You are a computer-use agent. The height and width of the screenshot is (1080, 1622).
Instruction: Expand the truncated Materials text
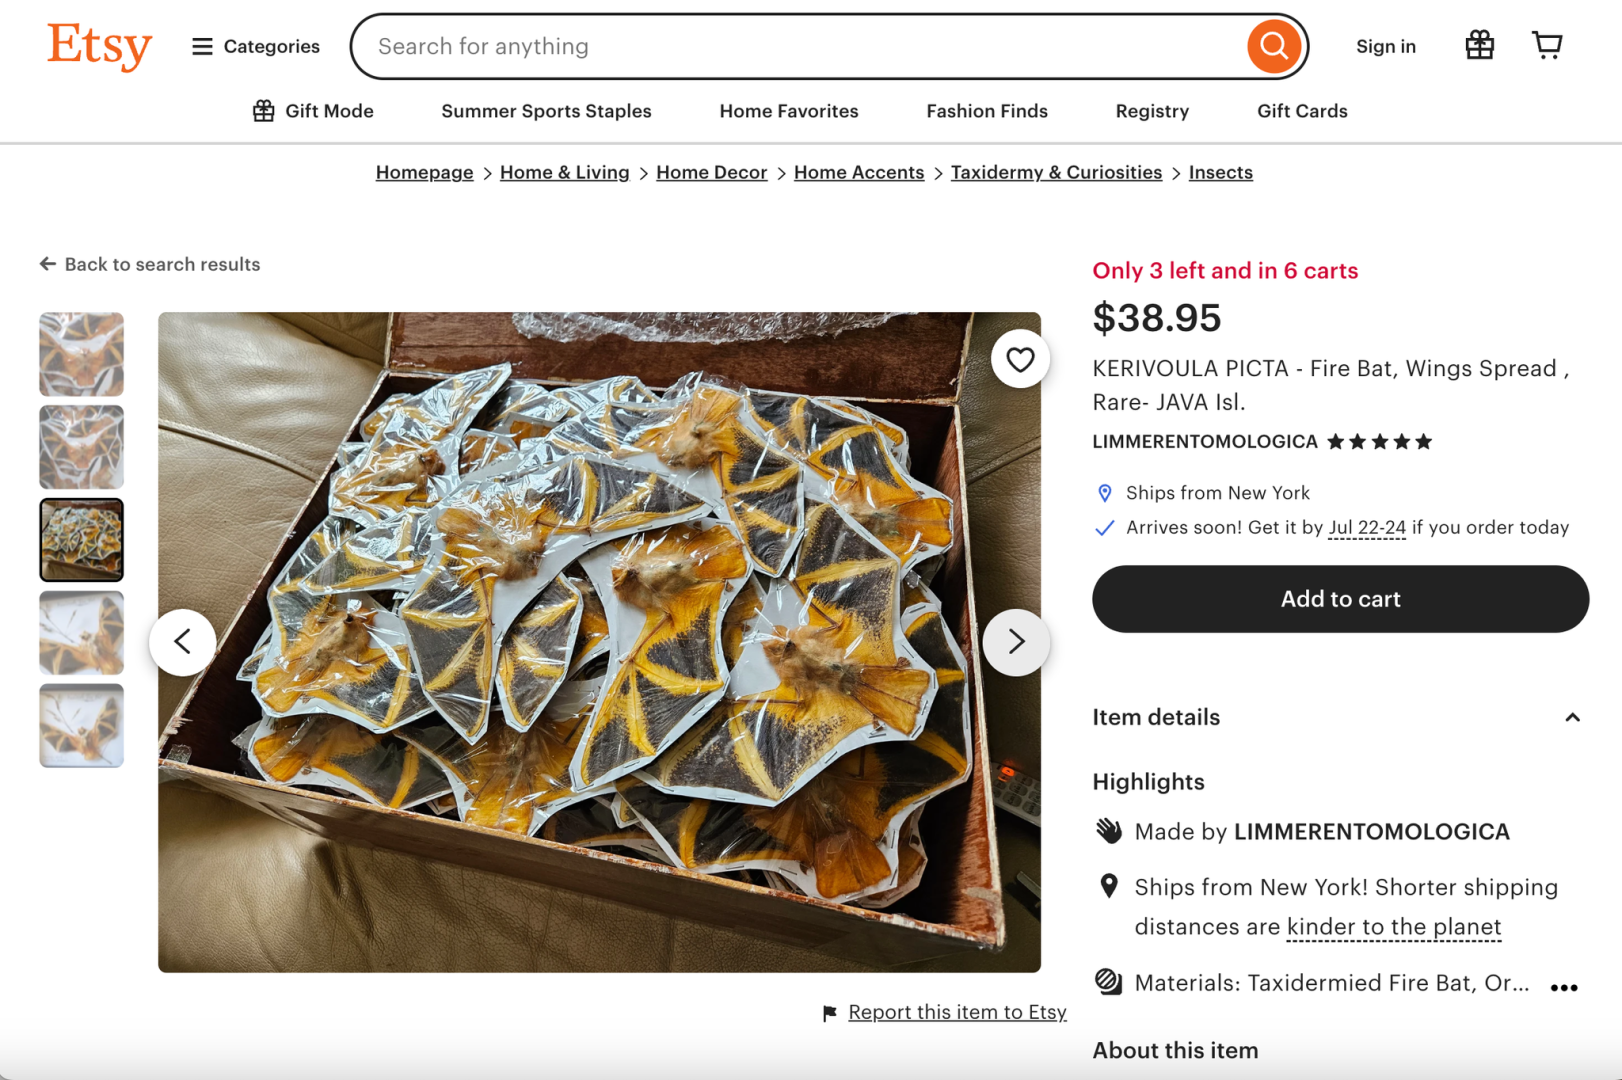[1562, 987]
